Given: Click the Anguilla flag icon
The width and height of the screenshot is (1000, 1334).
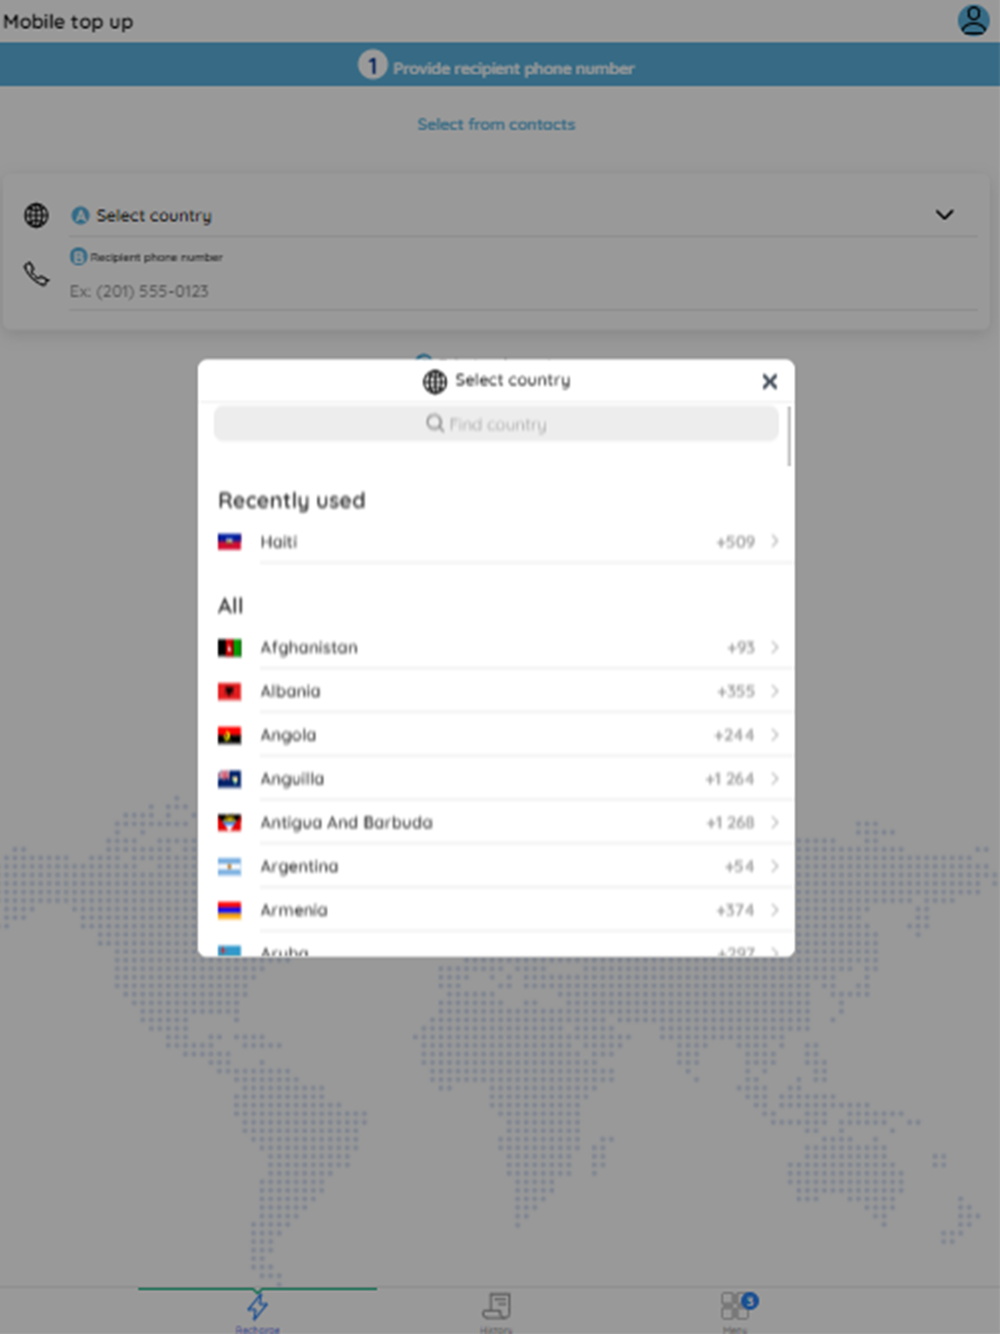Looking at the screenshot, I should point(230,779).
